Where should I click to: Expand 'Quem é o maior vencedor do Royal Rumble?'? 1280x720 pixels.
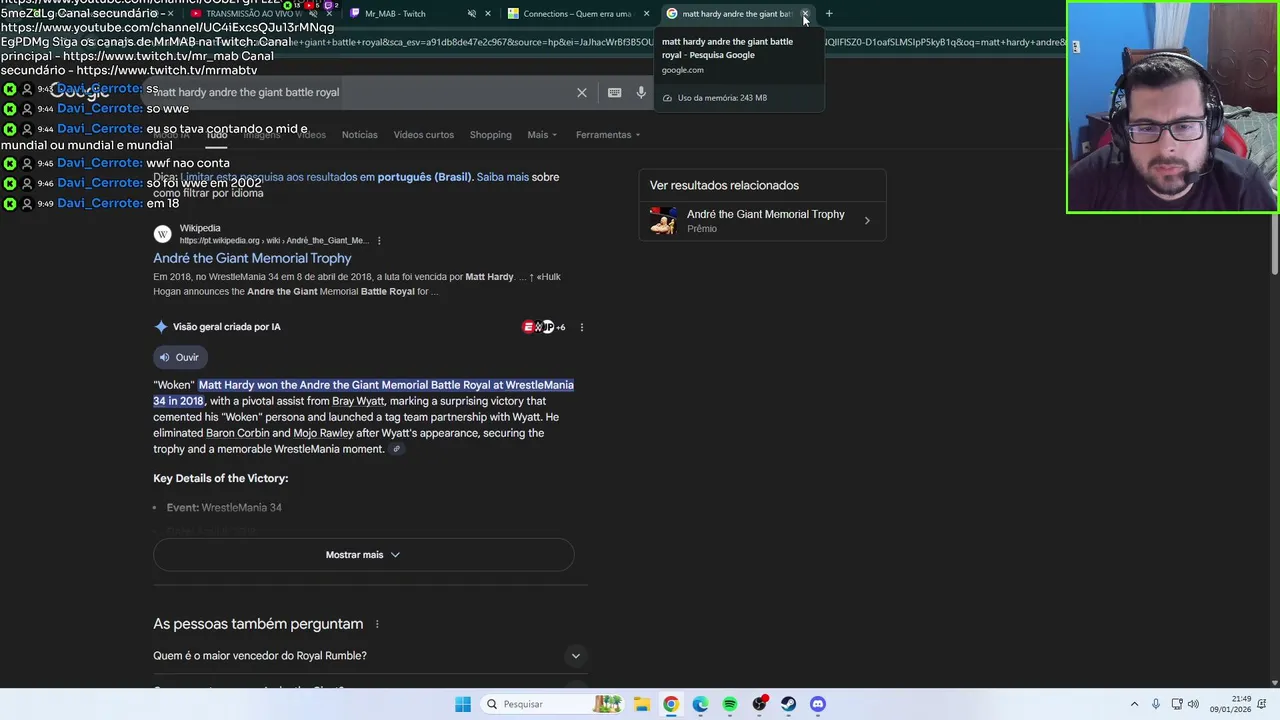pos(364,656)
